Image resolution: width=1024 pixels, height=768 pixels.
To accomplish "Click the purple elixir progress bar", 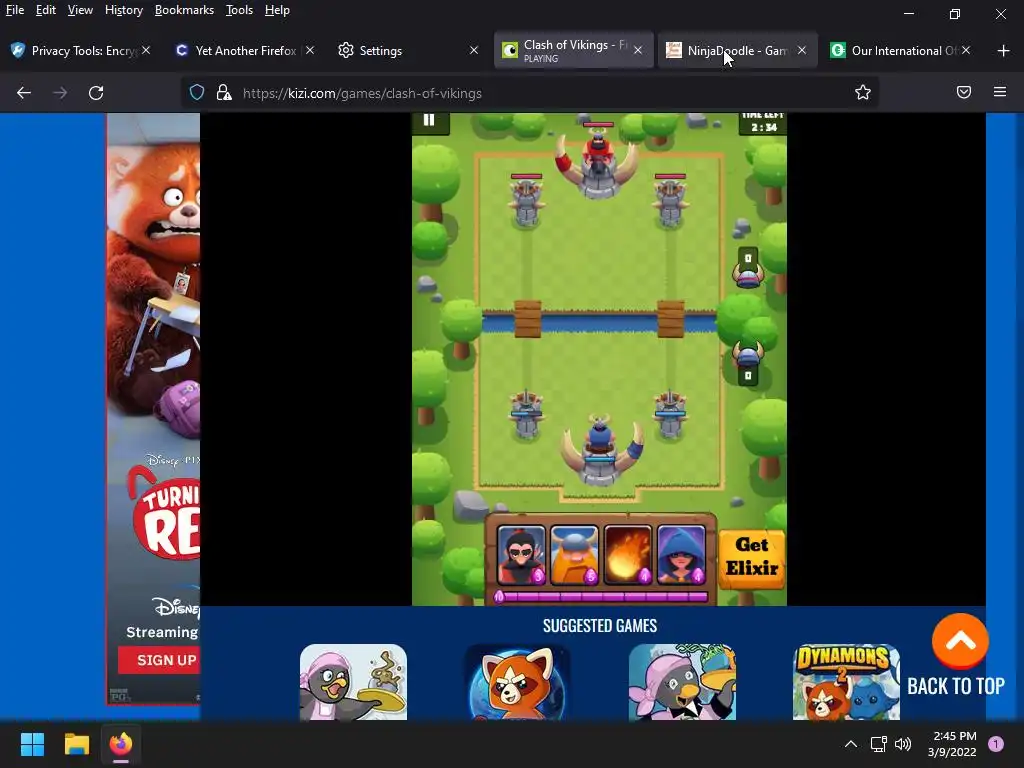I will pos(601,596).
